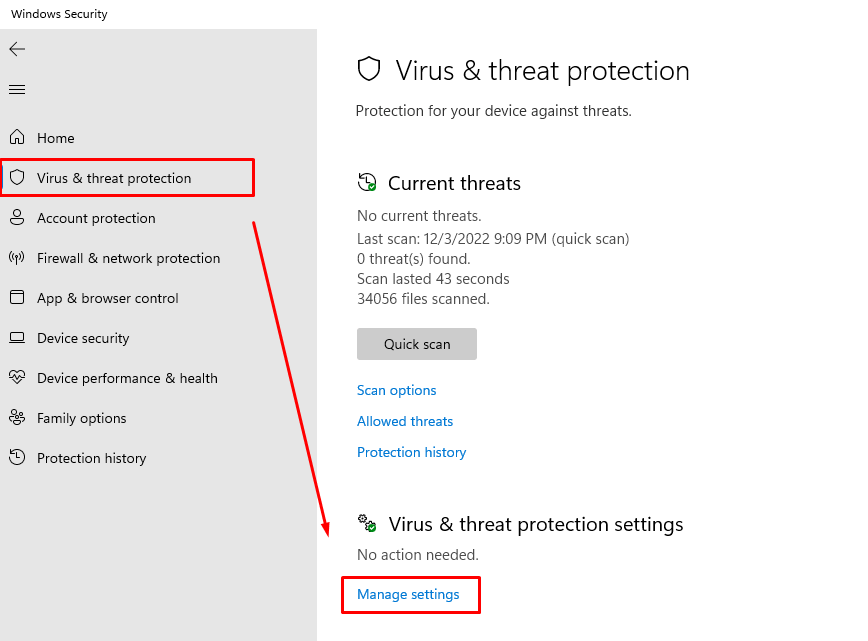Click the Device performance heart icon
The image size is (868, 641).
click(17, 378)
